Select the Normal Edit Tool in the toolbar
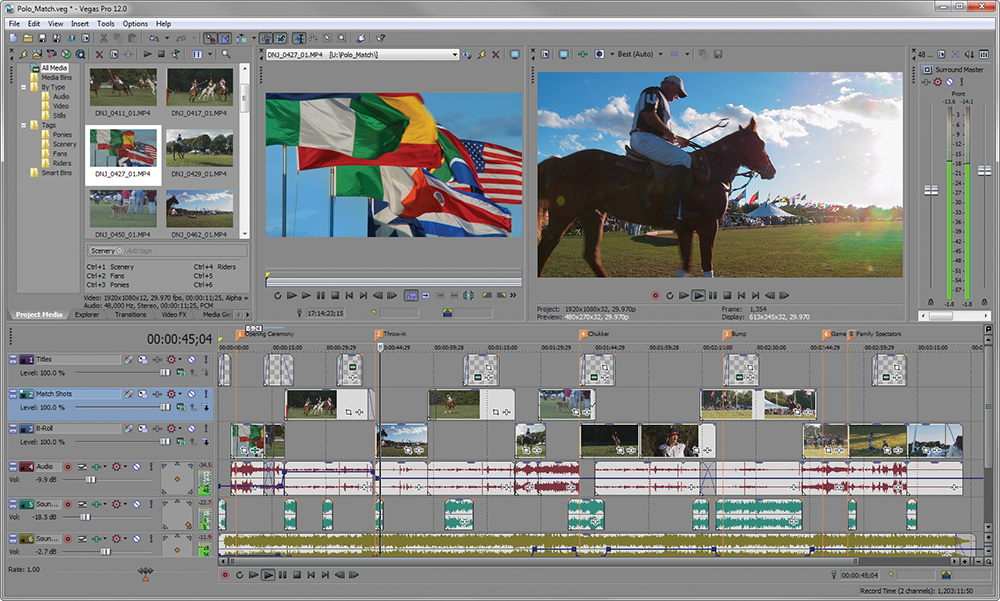1000x601 pixels. [x=298, y=38]
